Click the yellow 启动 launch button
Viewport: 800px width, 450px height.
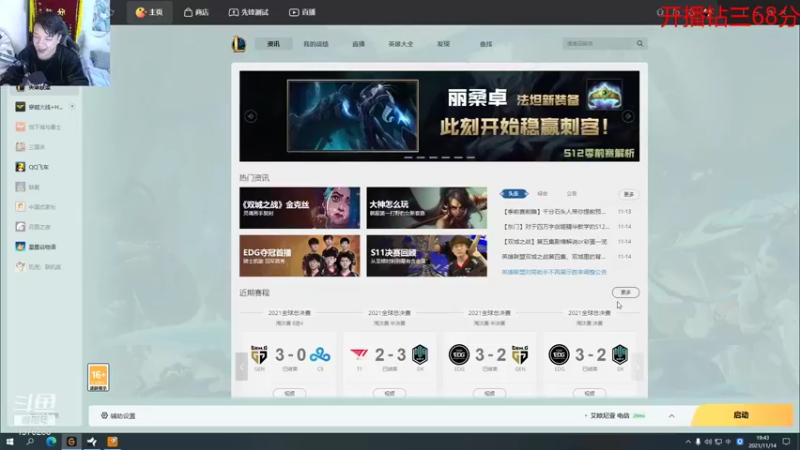742,415
